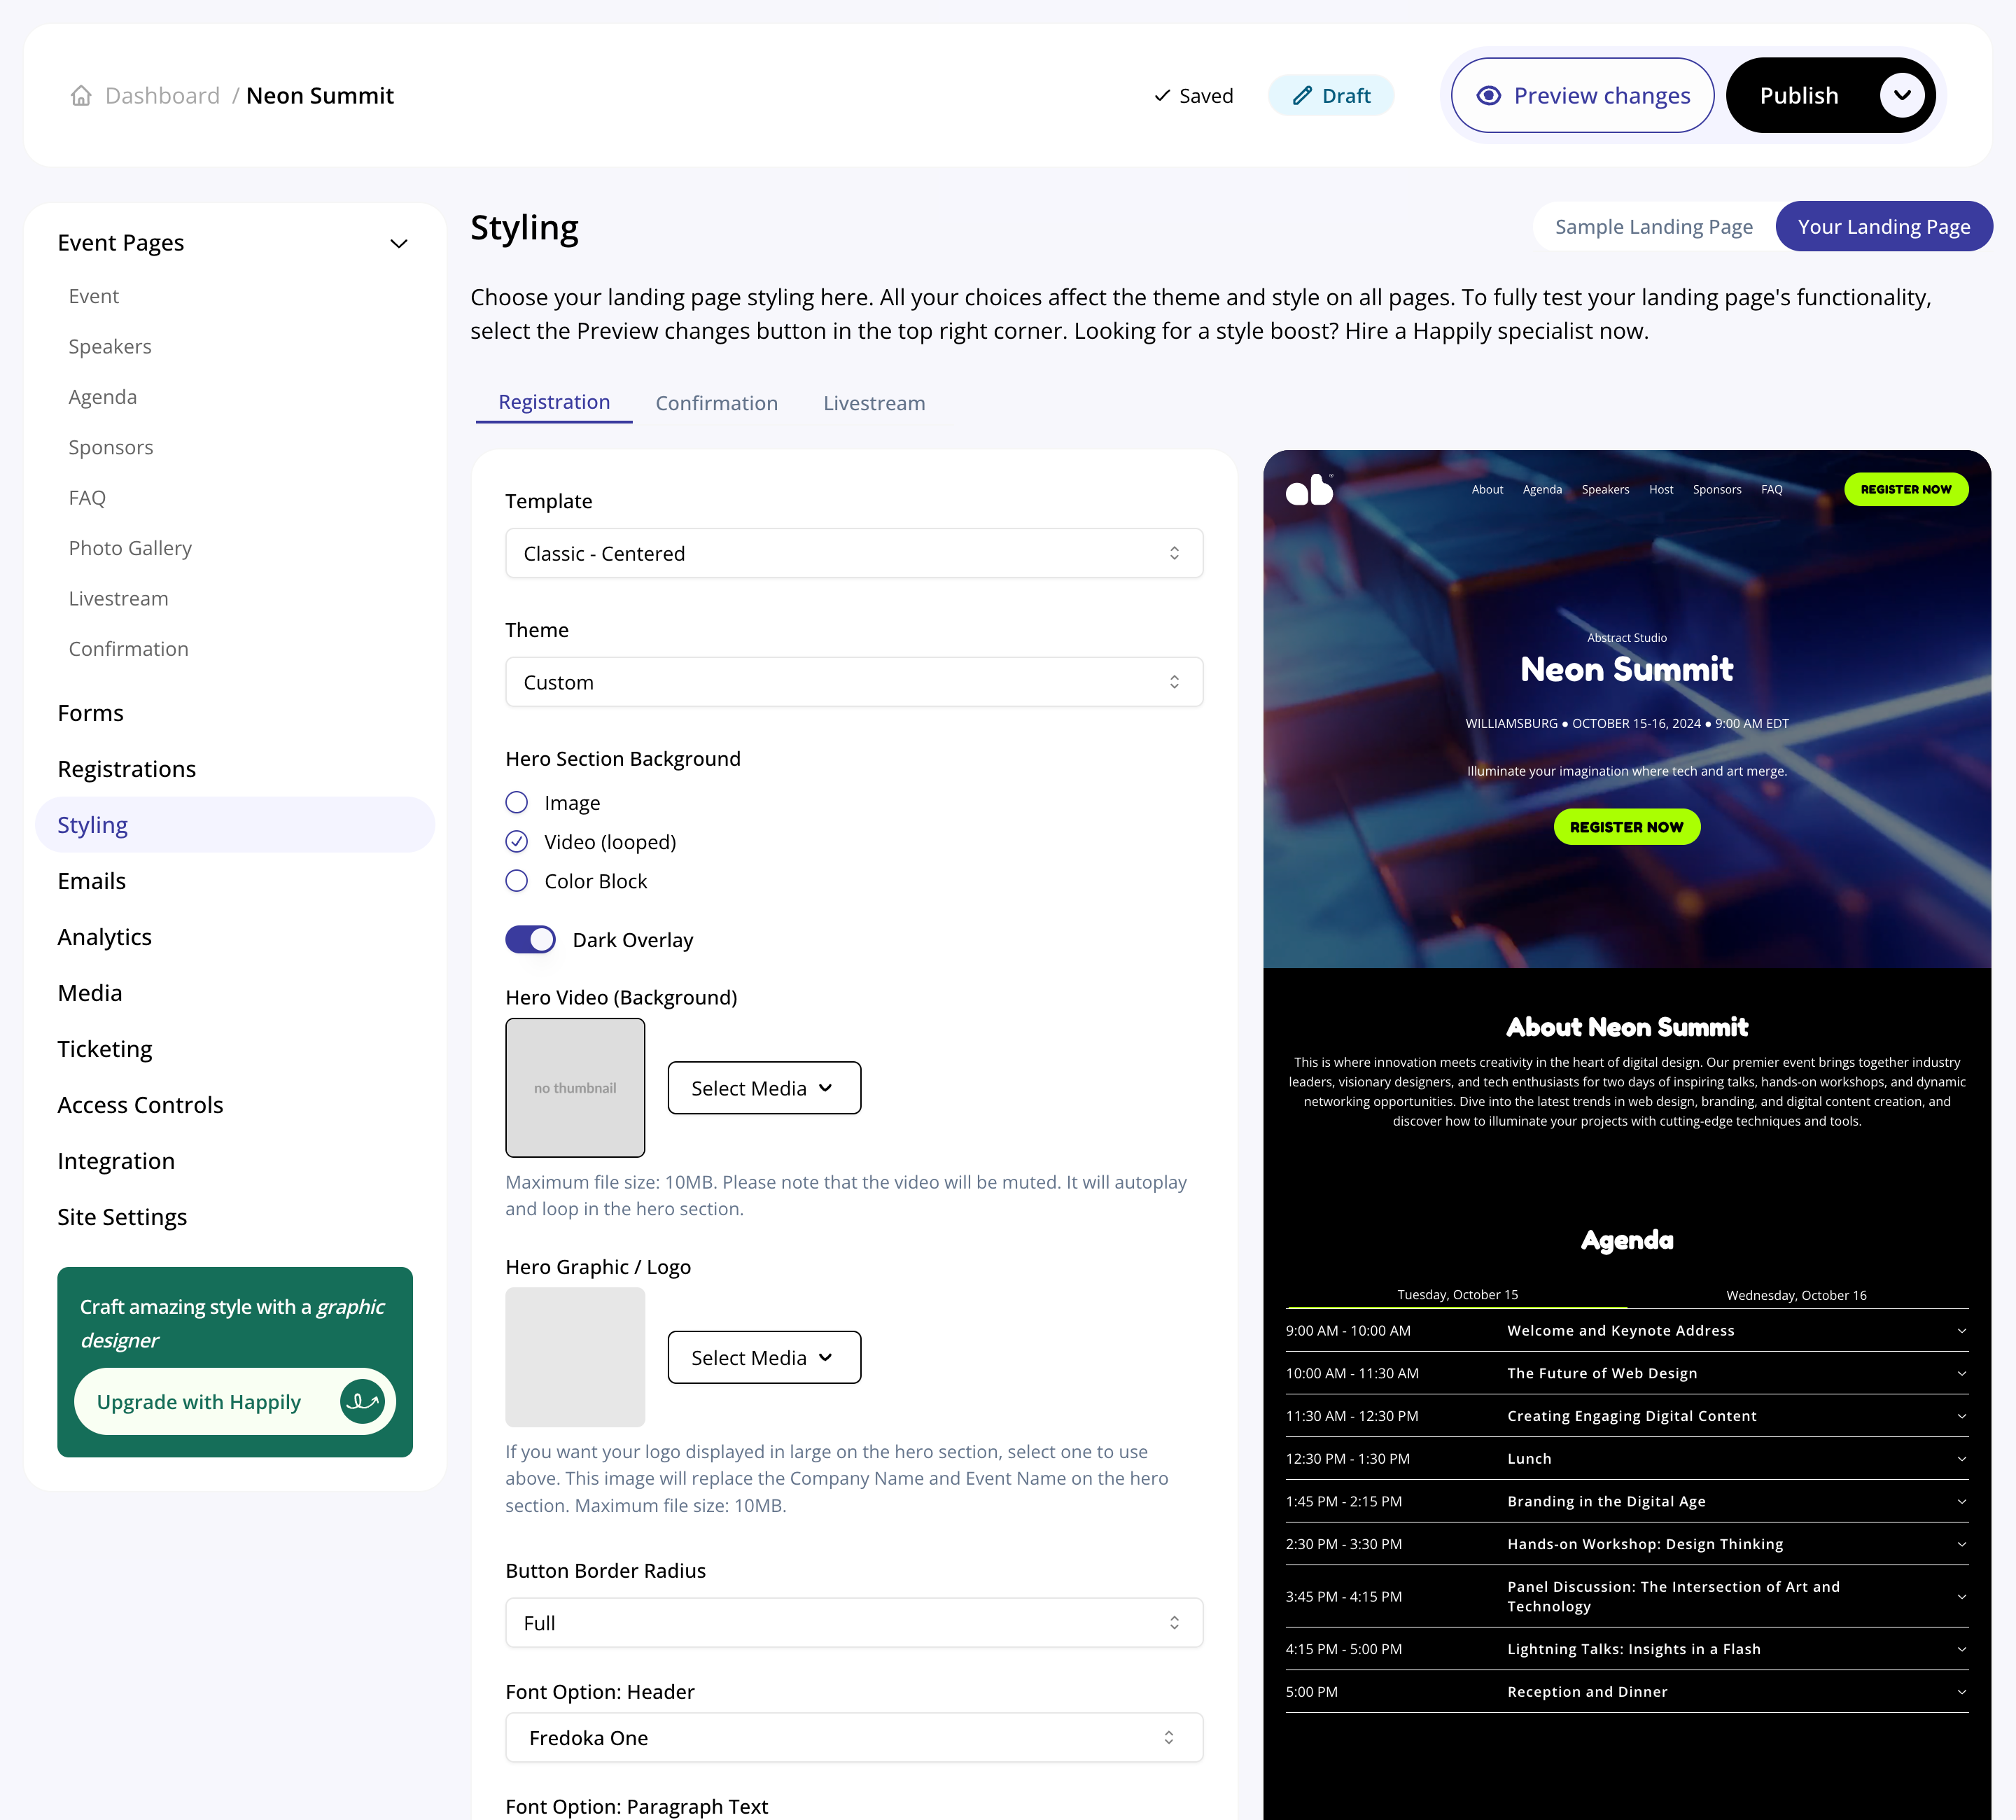The width and height of the screenshot is (2016, 1820).
Task: Open the Template dropdown Classic - Centered
Action: [x=853, y=553]
